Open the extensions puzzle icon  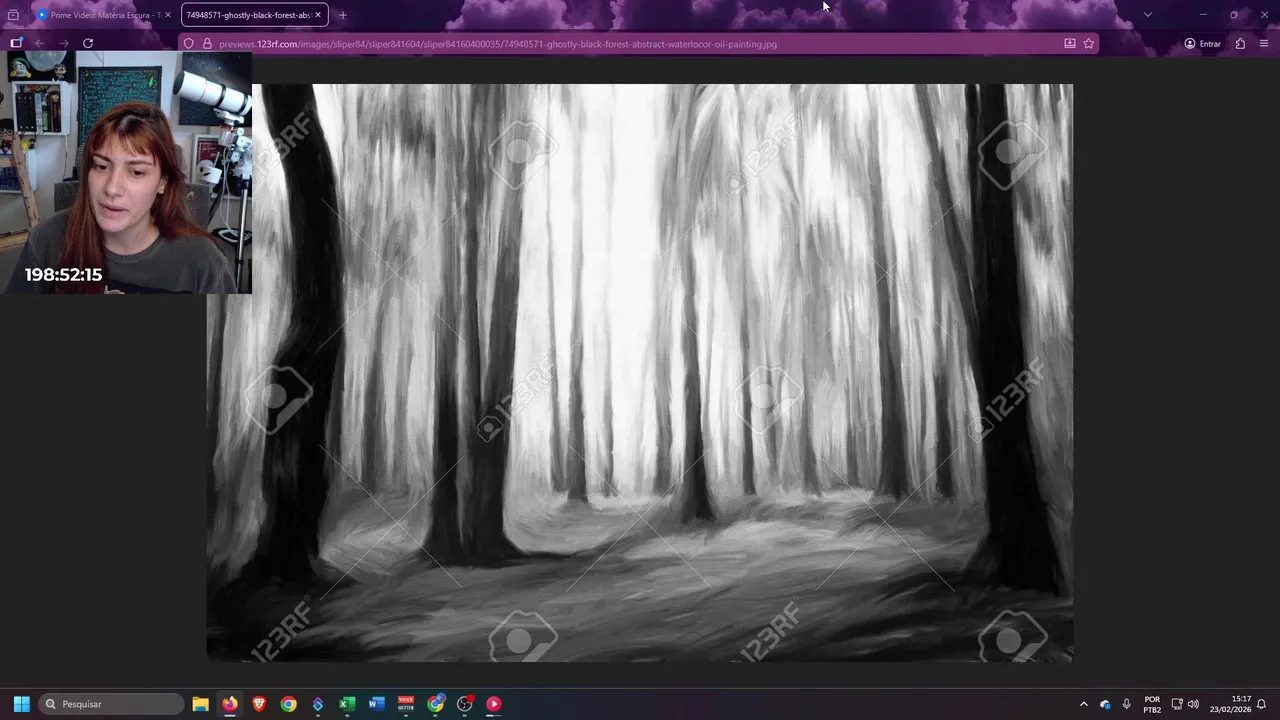point(1240,44)
